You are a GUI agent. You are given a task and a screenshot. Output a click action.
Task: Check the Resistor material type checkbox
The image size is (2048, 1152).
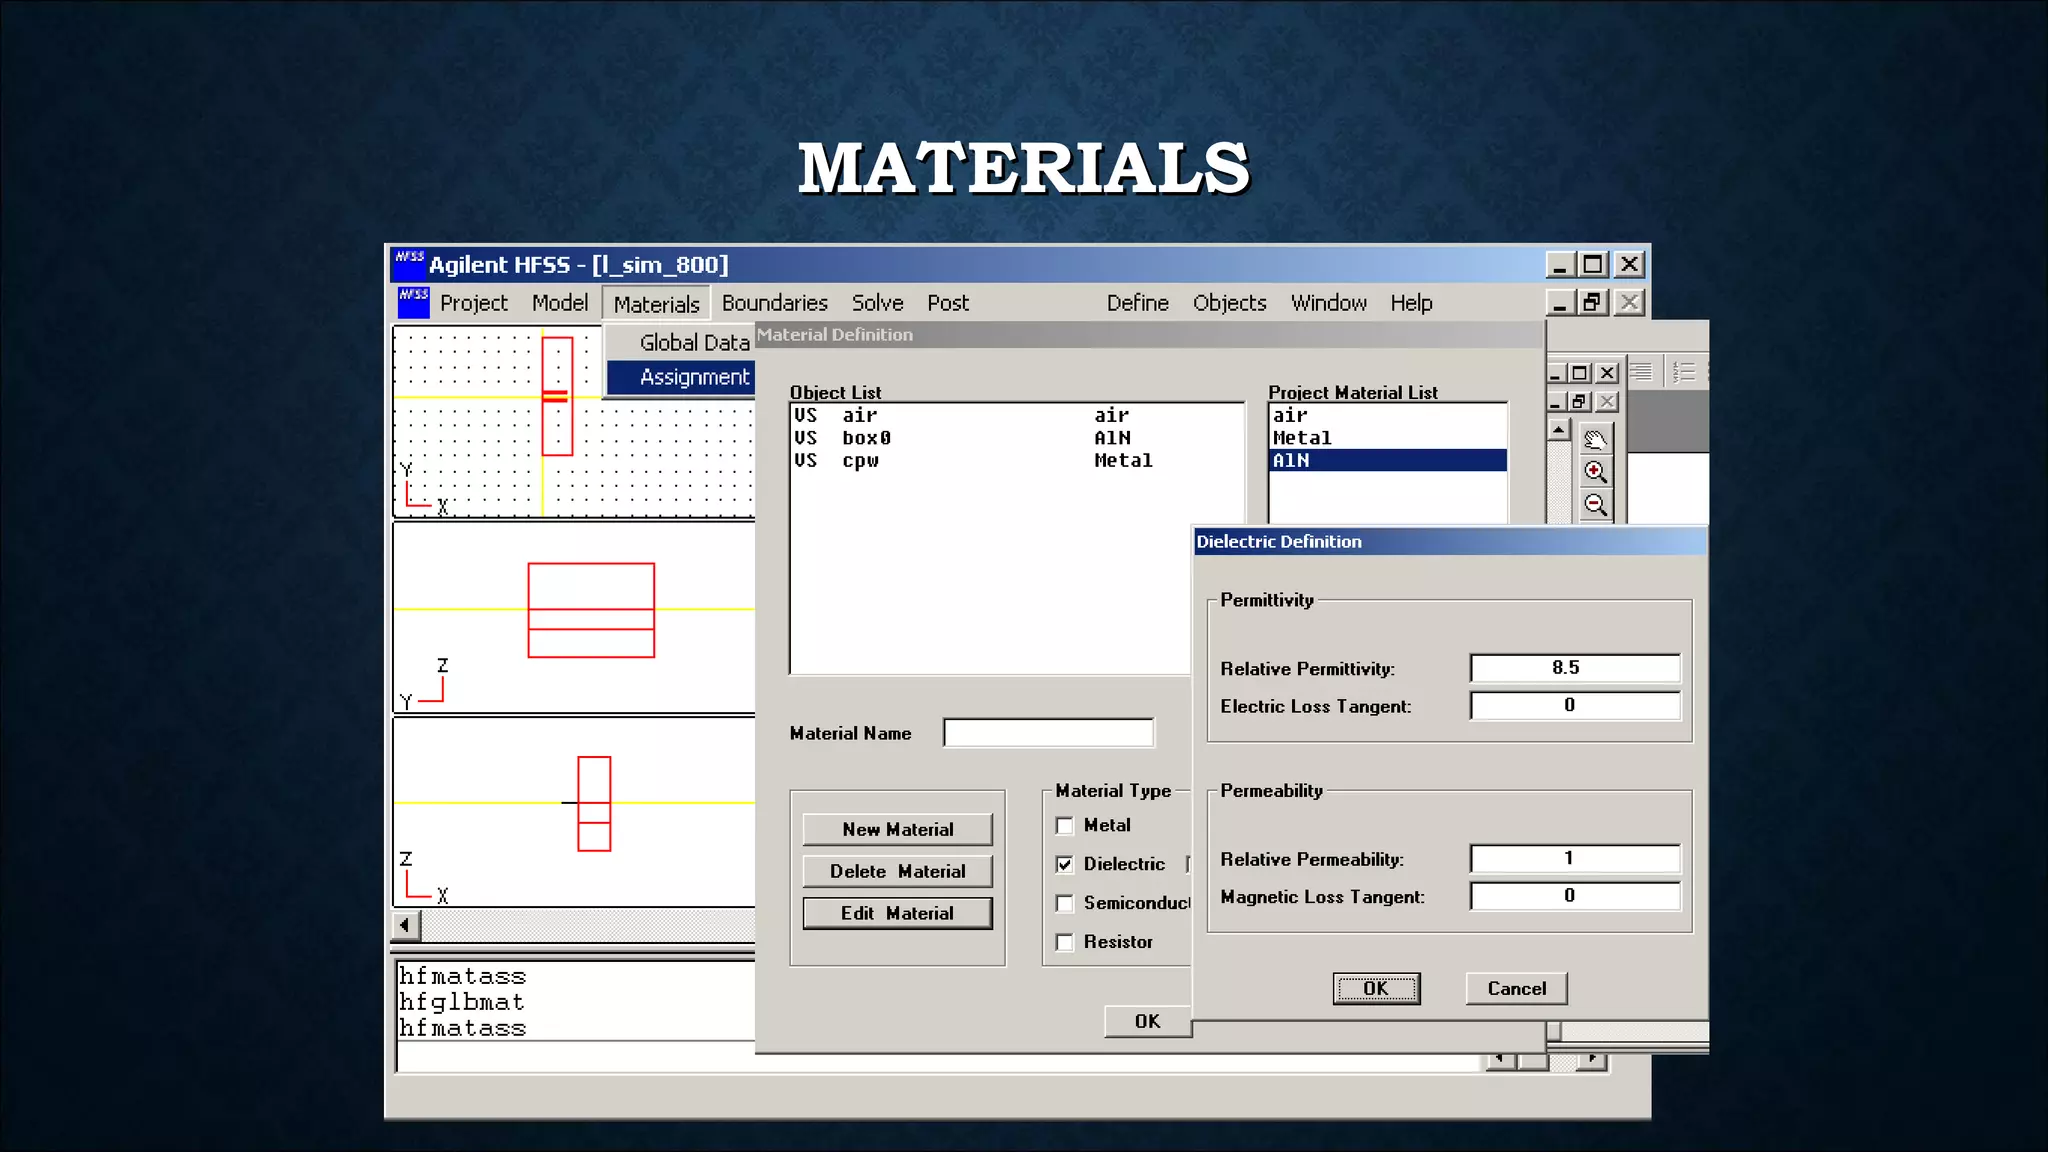tap(1065, 942)
